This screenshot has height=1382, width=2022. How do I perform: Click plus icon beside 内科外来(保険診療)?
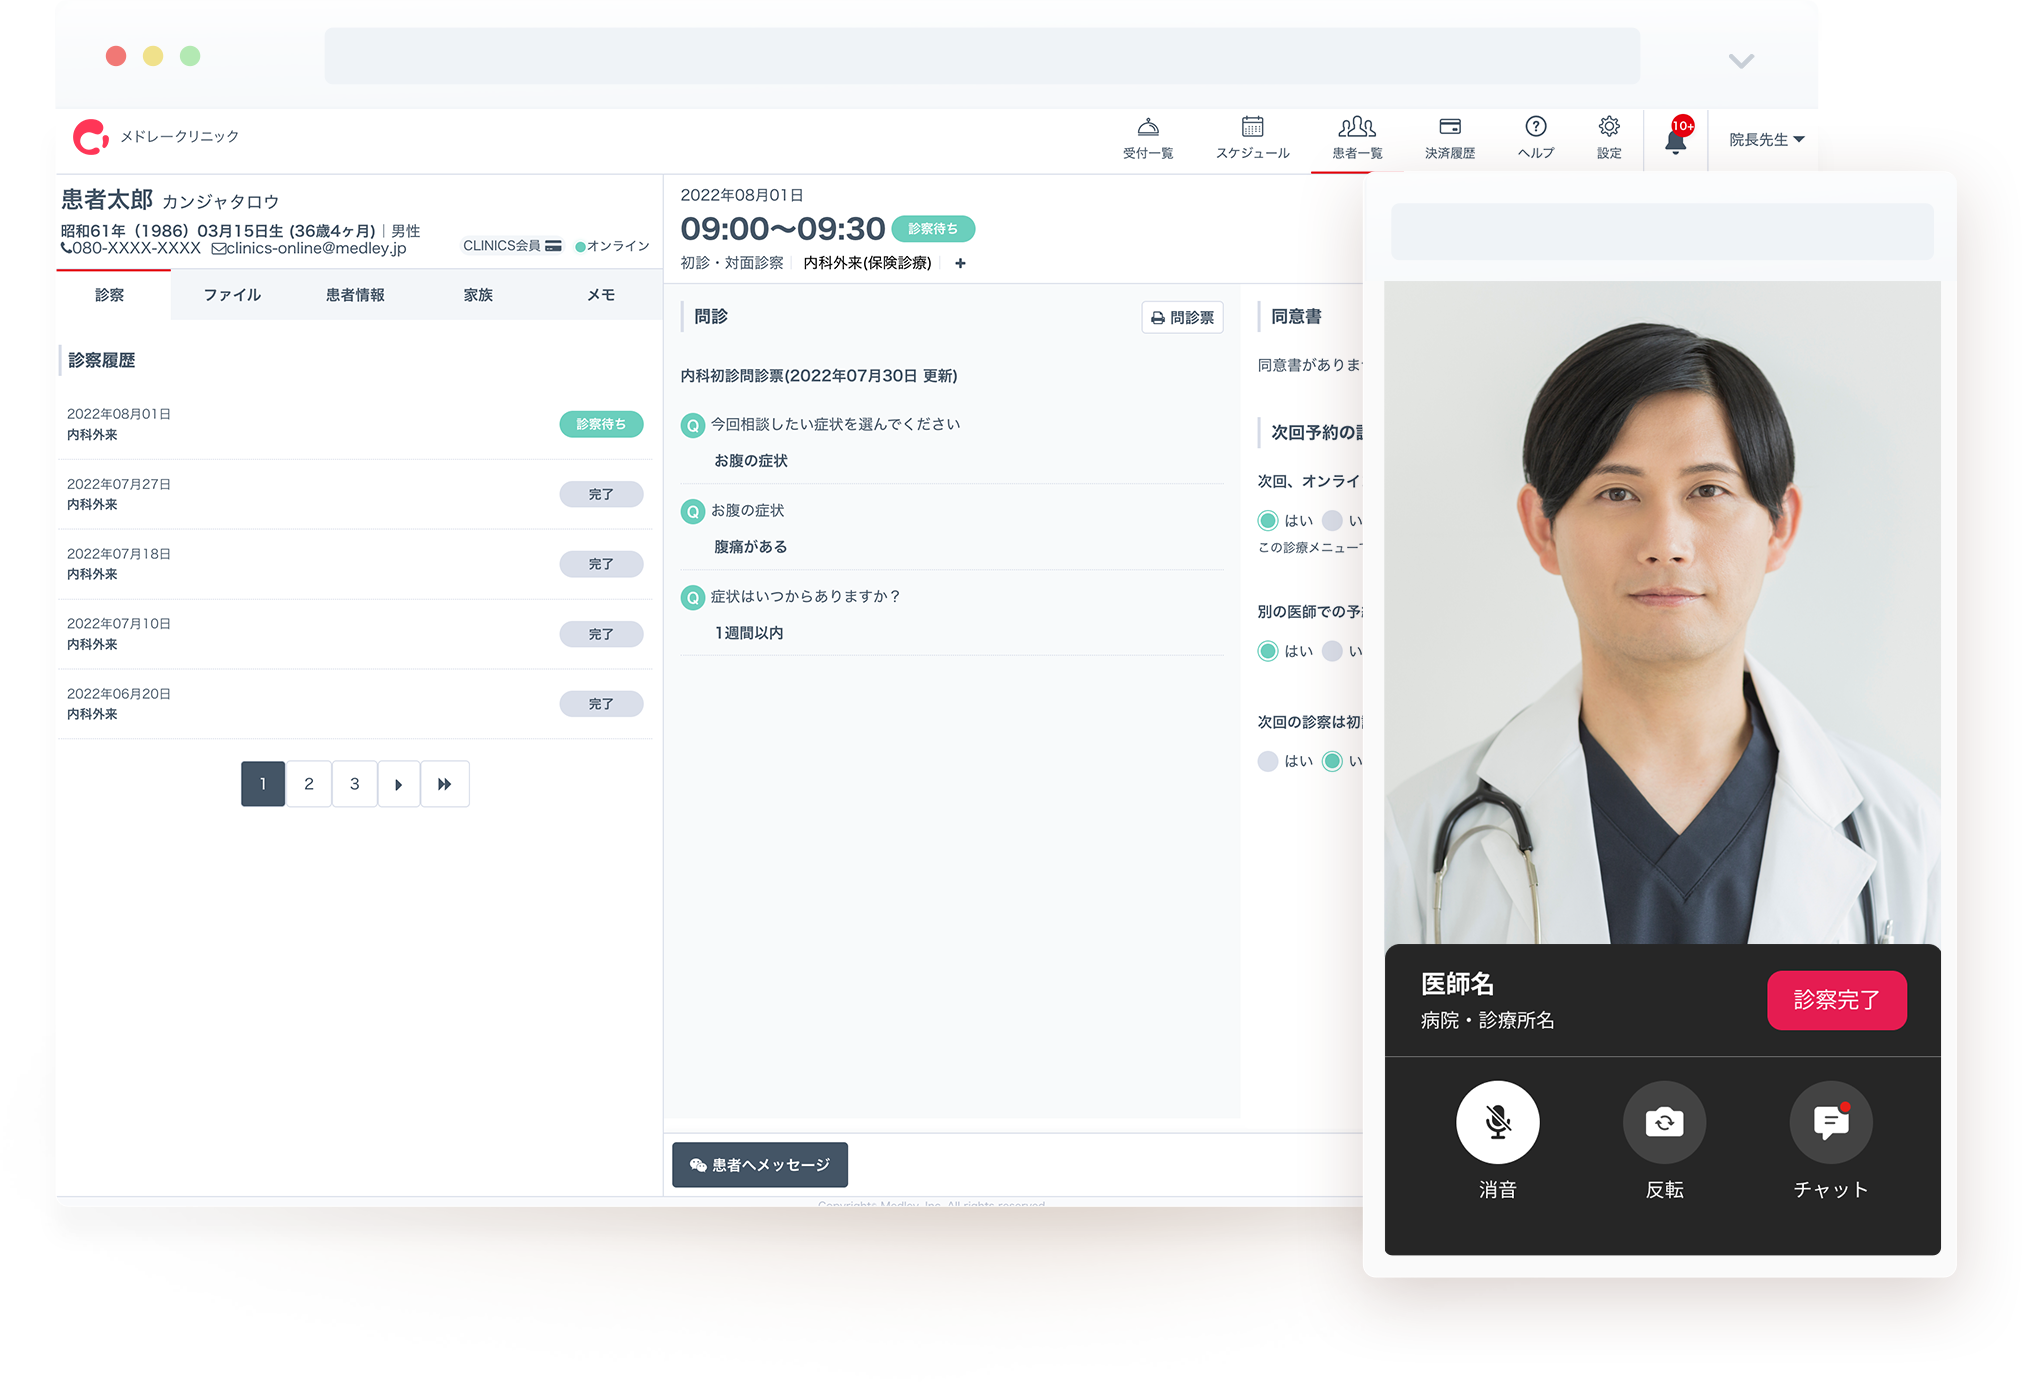[x=960, y=263]
